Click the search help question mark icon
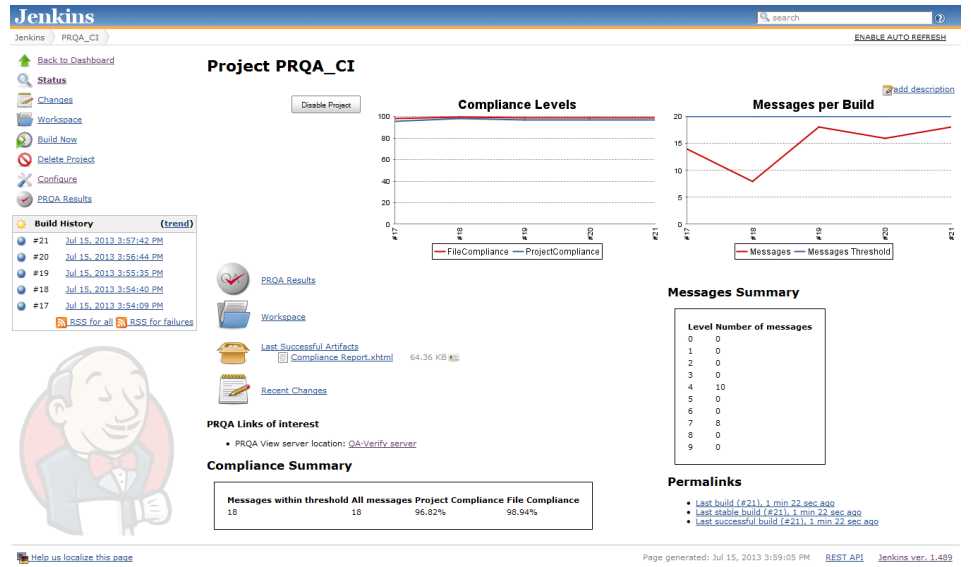The height and width of the screenshot is (567, 971). coord(939,18)
